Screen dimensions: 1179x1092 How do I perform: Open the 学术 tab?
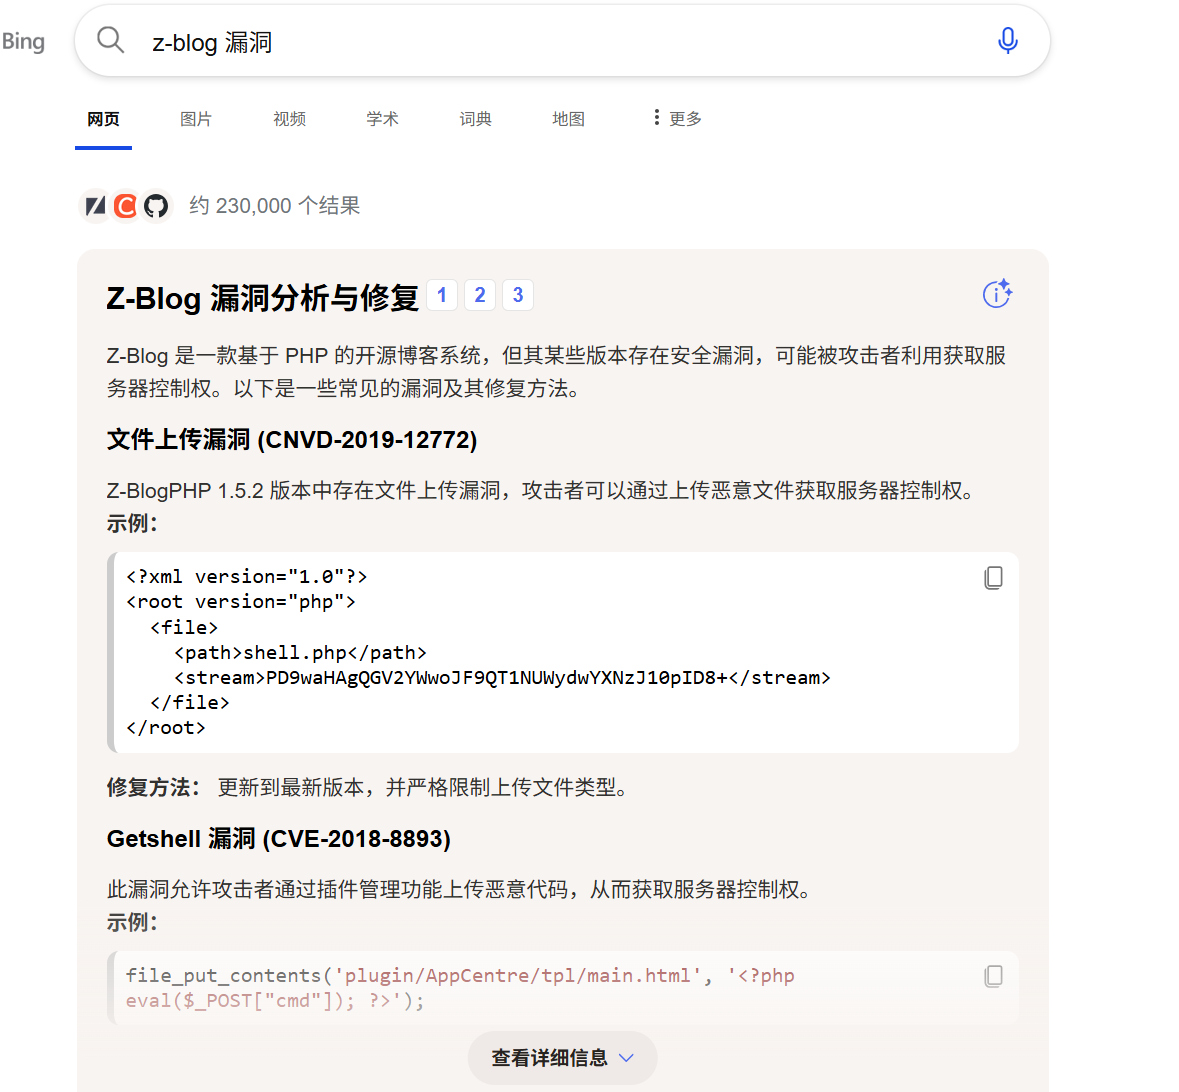coord(383,119)
